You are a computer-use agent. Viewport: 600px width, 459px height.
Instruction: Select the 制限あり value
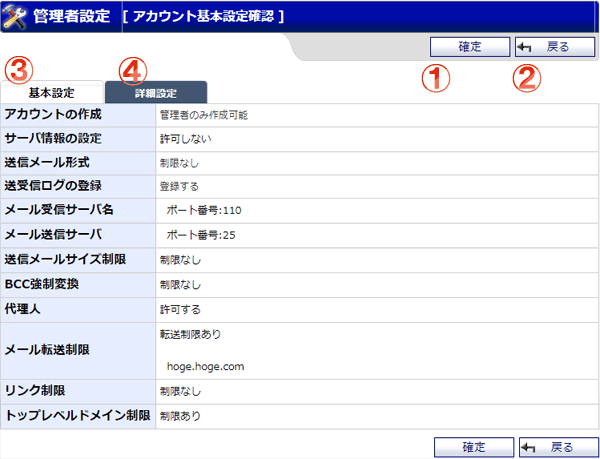(180, 416)
